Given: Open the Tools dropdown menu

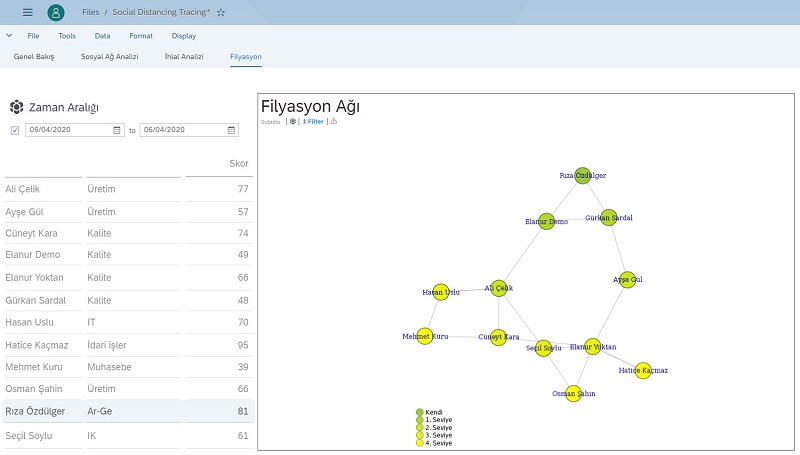Looking at the screenshot, I should 67,35.
